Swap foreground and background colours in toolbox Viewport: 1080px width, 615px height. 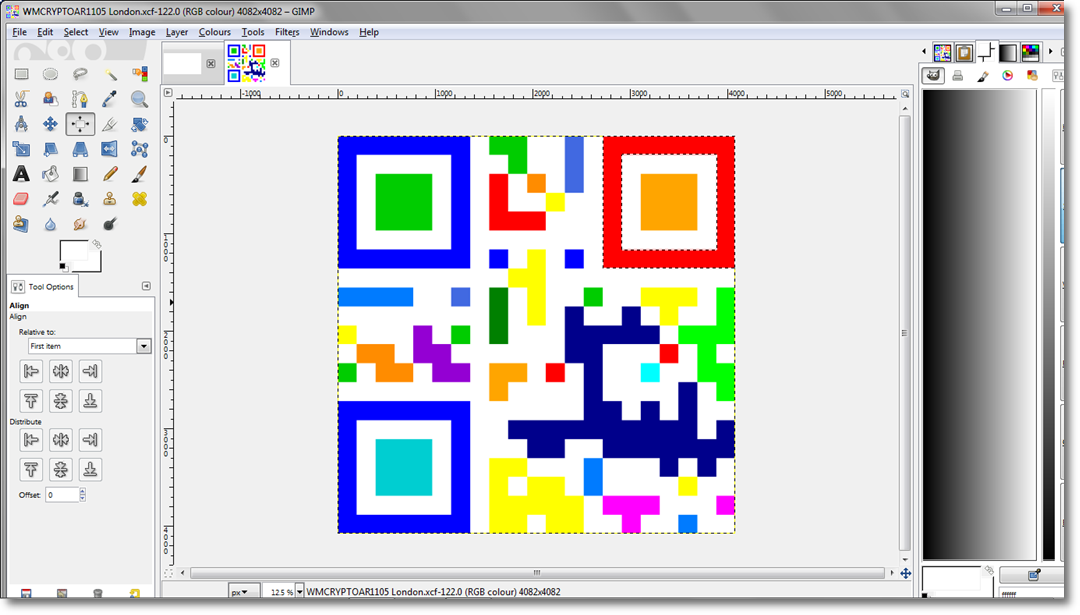pos(96,244)
